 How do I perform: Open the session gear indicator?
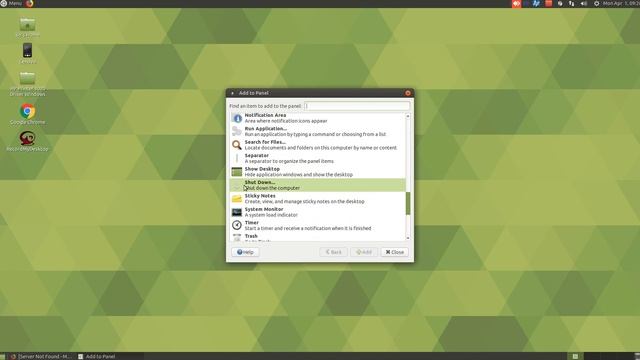click(x=596, y=3)
